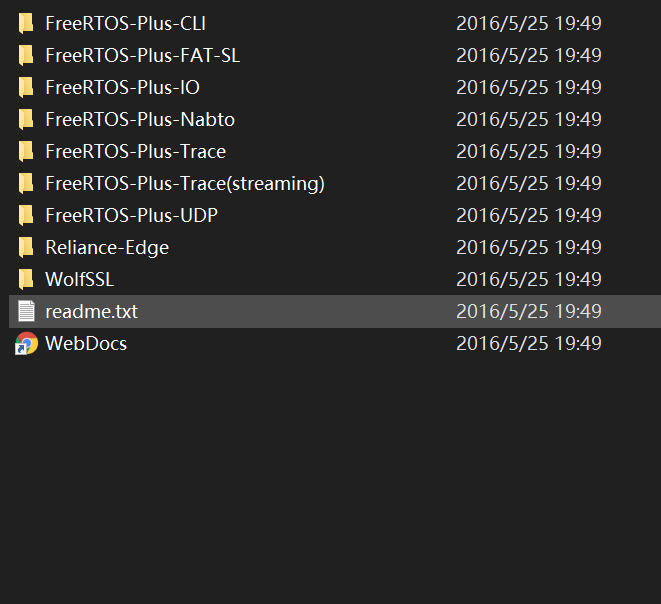This screenshot has height=604, width=661.
Task: Select the FreeRTOS-Plus-UDP modified date
Action: click(528, 216)
